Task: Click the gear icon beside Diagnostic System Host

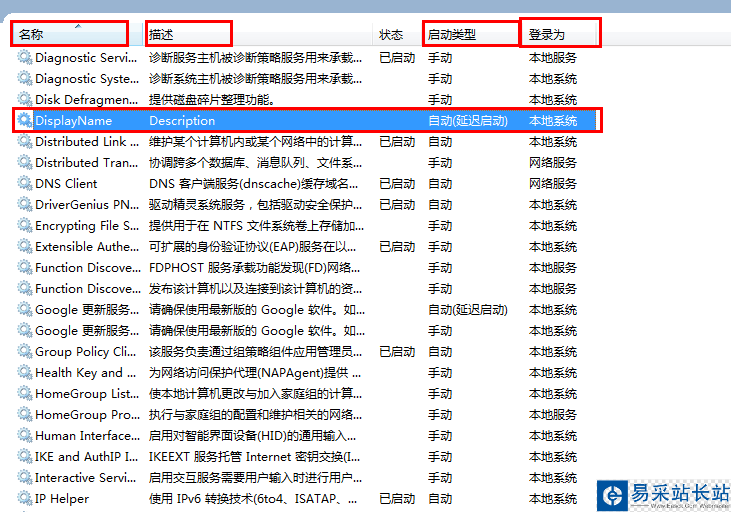Action: click(25, 78)
